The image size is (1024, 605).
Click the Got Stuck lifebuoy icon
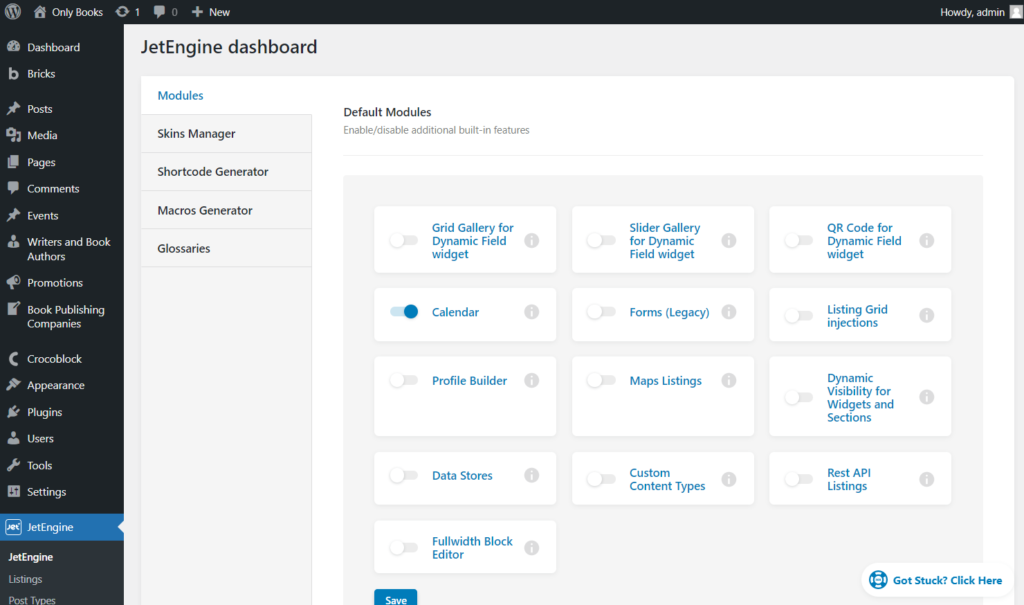point(878,580)
